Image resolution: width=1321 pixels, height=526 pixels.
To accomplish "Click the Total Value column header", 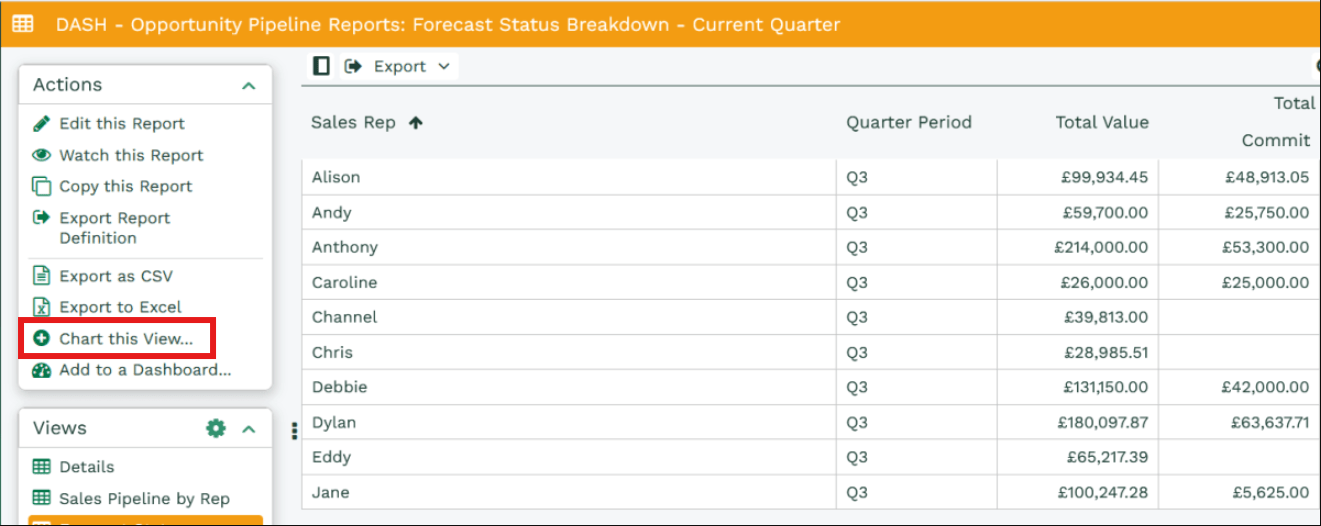I will coord(1102,122).
